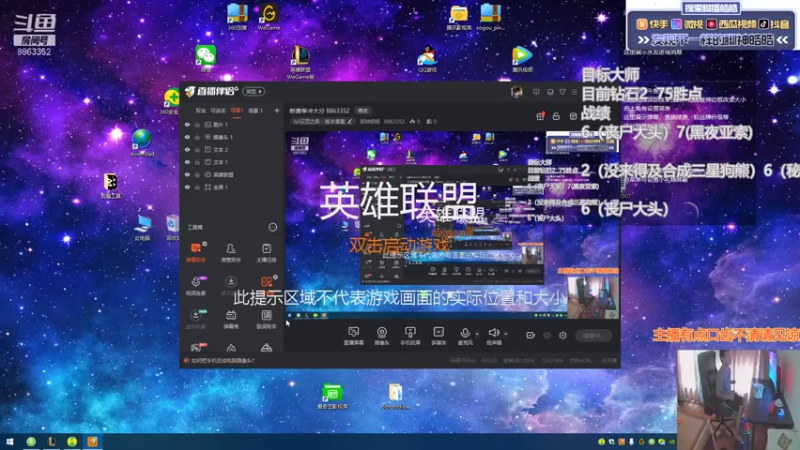Image resolution: width=800 pixels, height=450 pixels.
Task: Toggle lock on 摄像头 1 layer
Action: coord(197,137)
